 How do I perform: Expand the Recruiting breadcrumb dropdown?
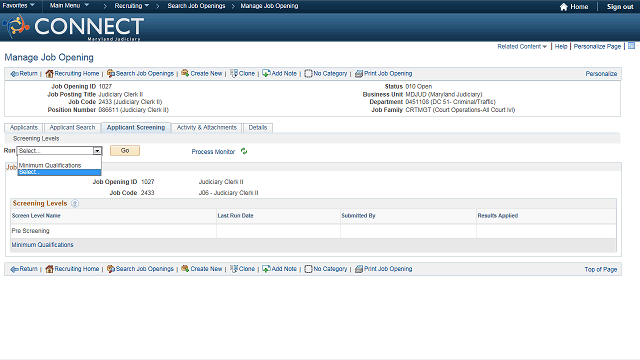click(x=131, y=6)
